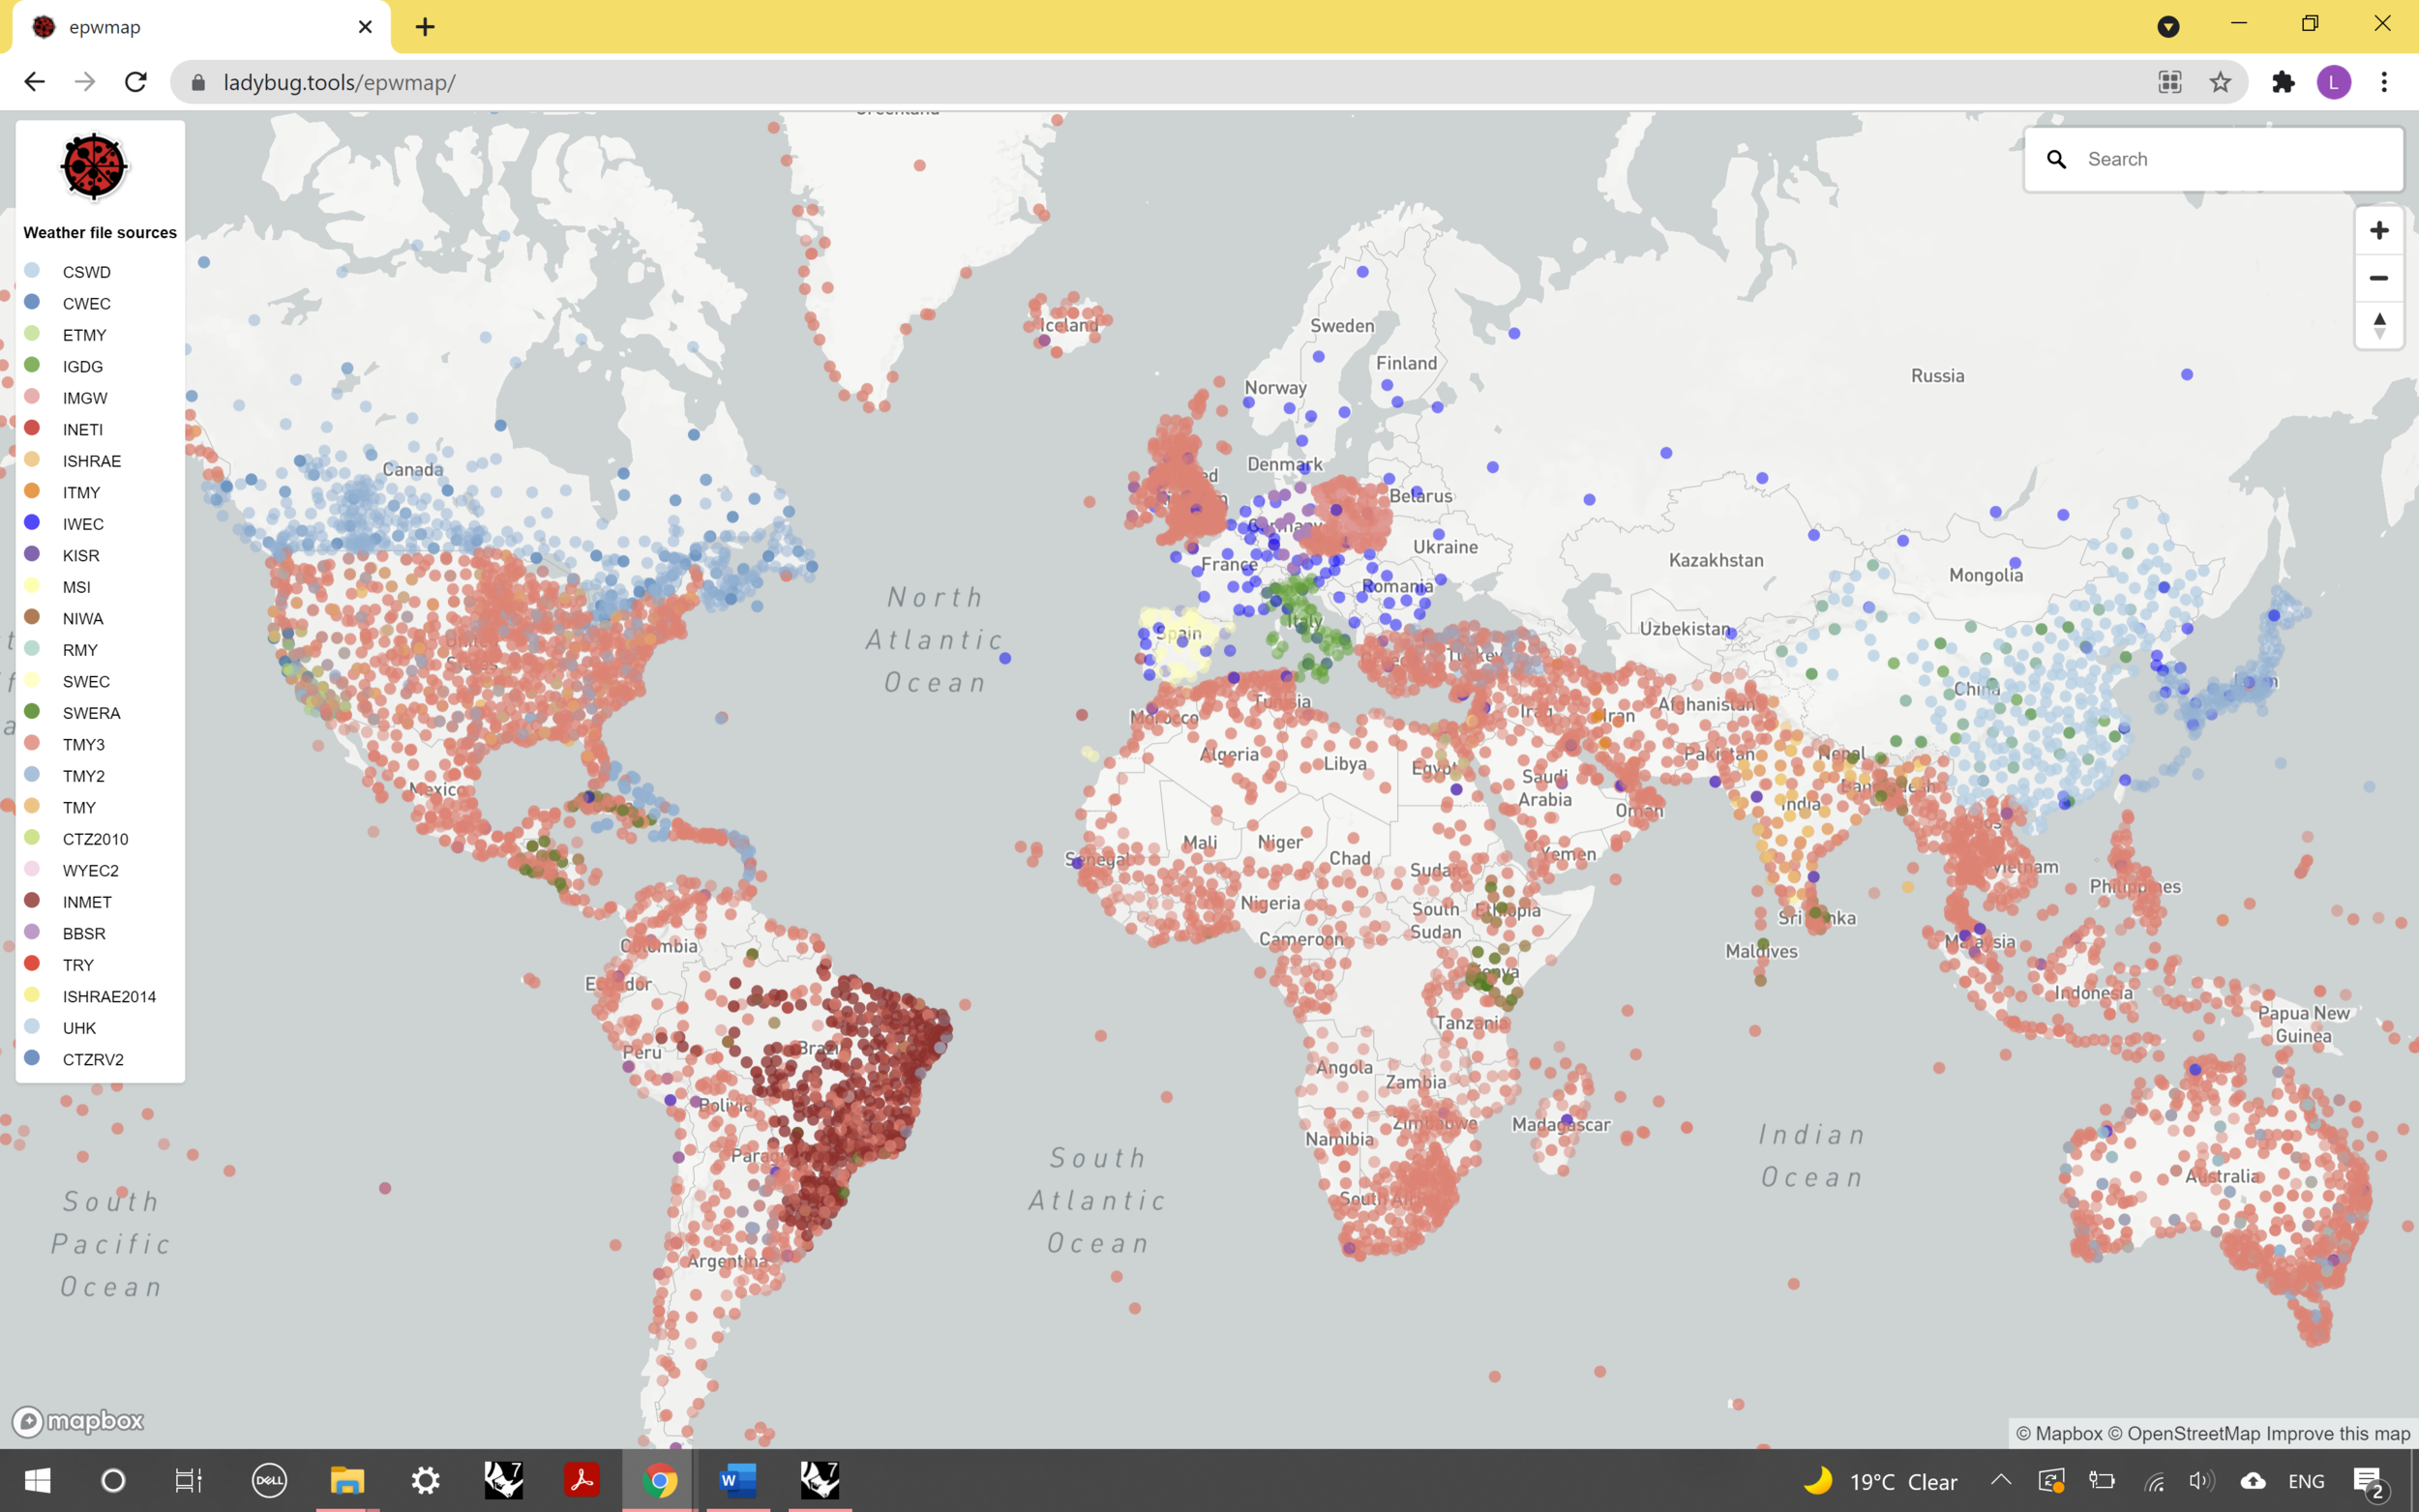The height and width of the screenshot is (1512, 2419).
Task: Reload the epwmap page
Action: 136,82
